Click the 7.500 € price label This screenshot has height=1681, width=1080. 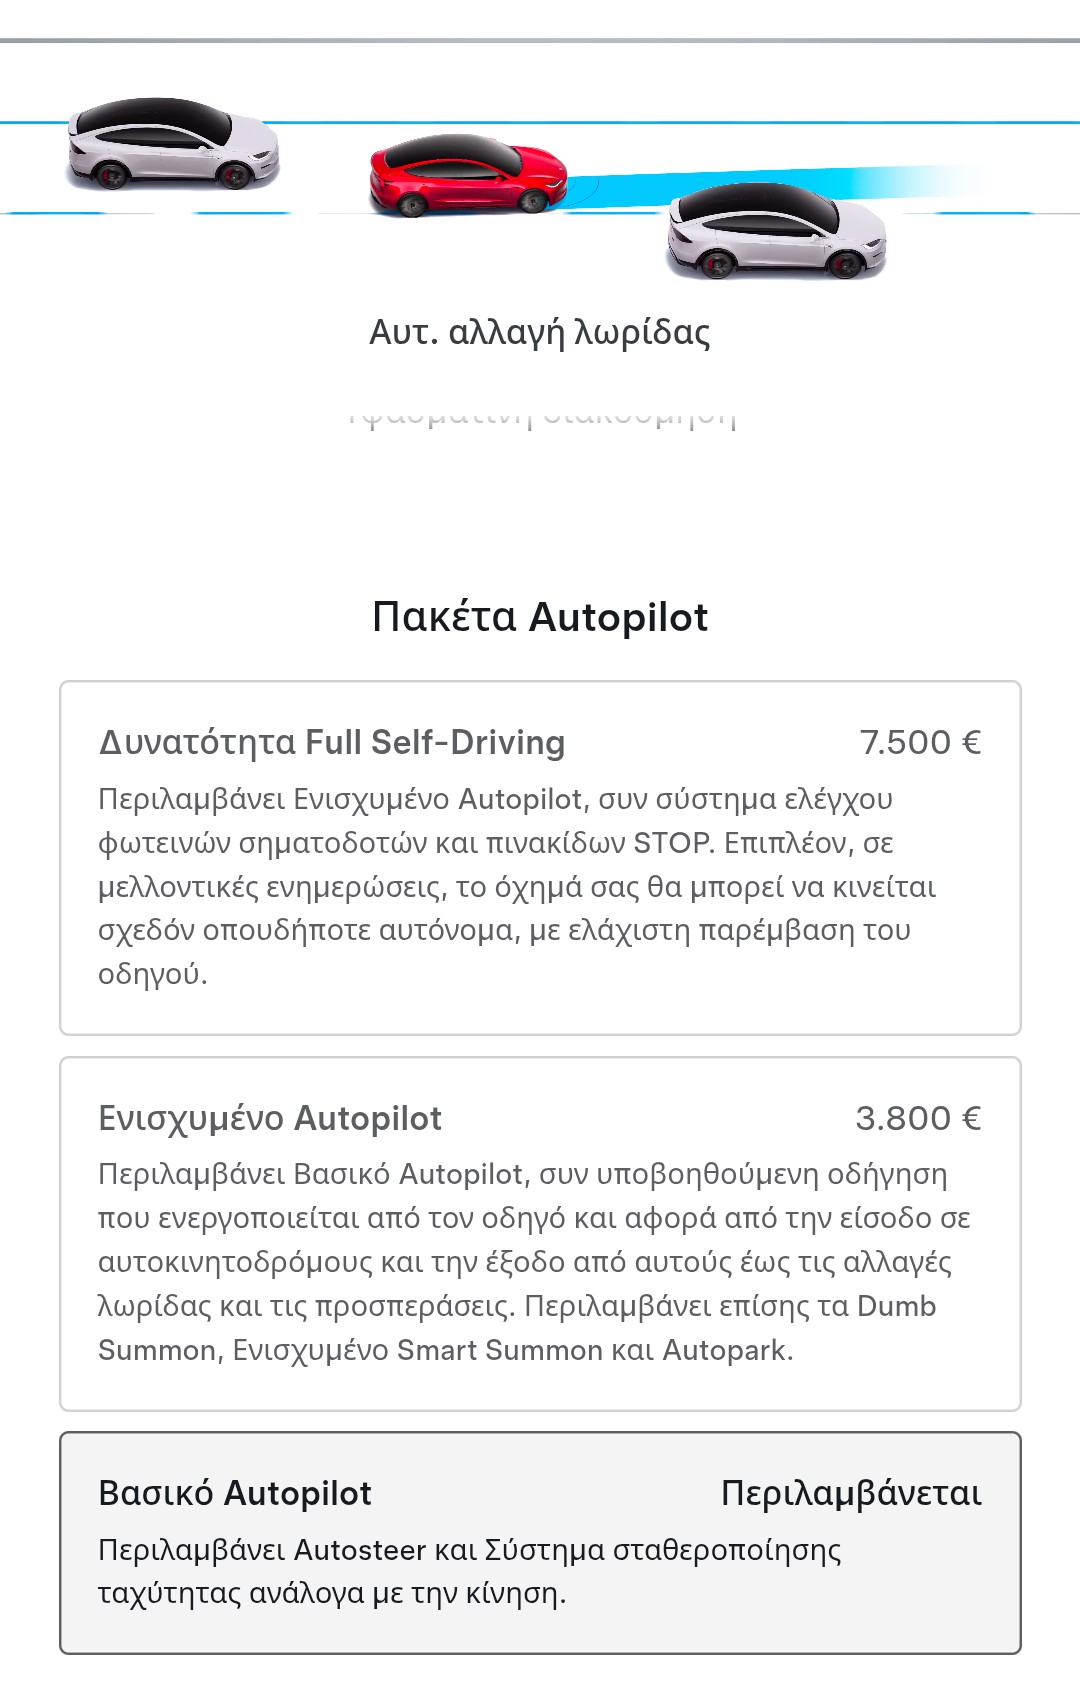tap(920, 742)
